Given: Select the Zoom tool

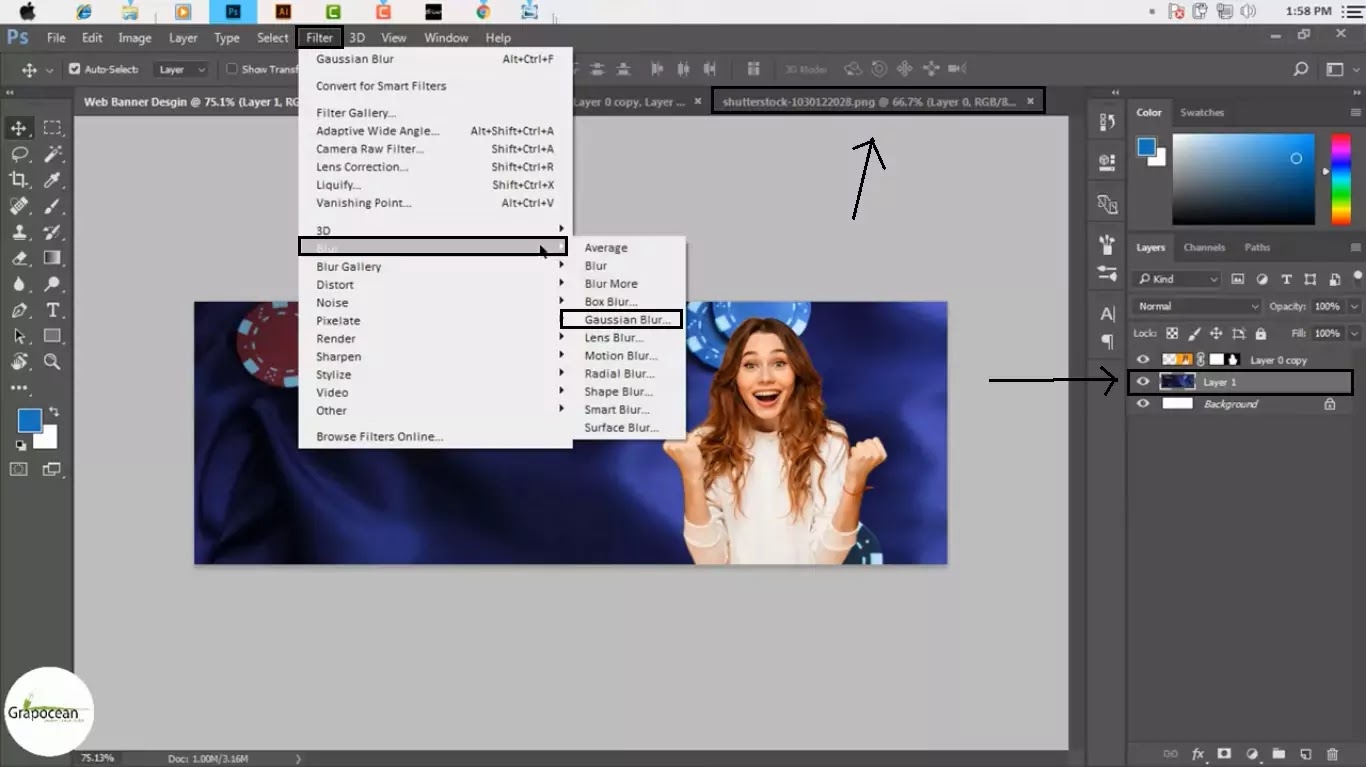Looking at the screenshot, I should [x=53, y=362].
